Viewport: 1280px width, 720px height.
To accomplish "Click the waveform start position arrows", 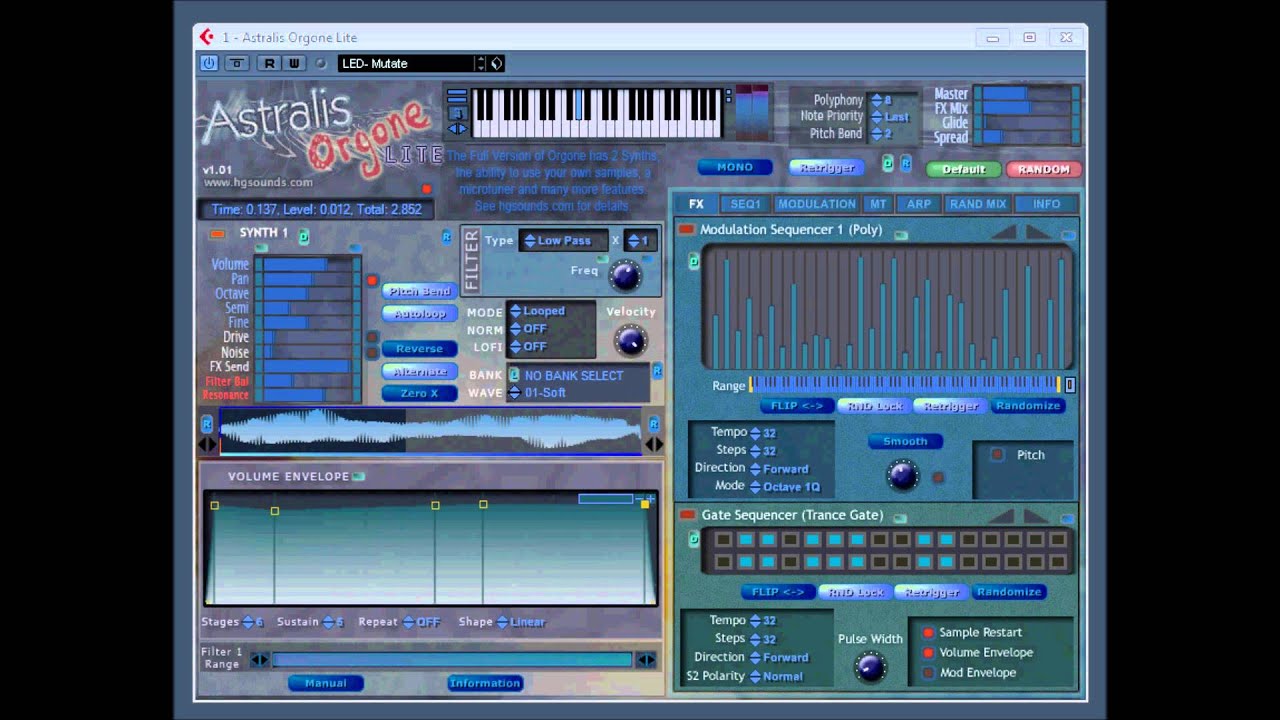I will (x=208, y=444).
